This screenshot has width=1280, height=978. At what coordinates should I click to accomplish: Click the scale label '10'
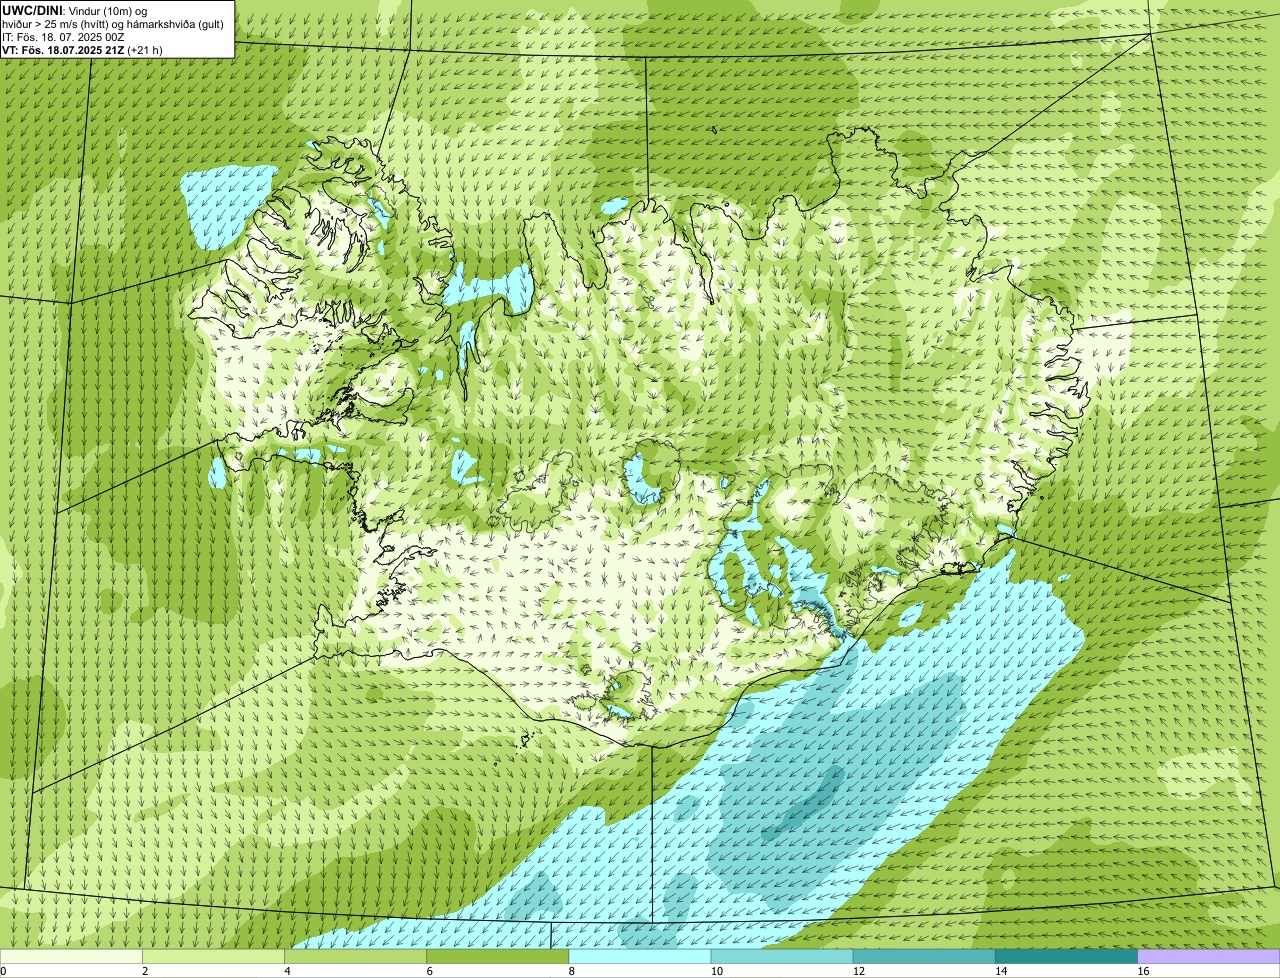pyautogui.click(x=716, y=971)
